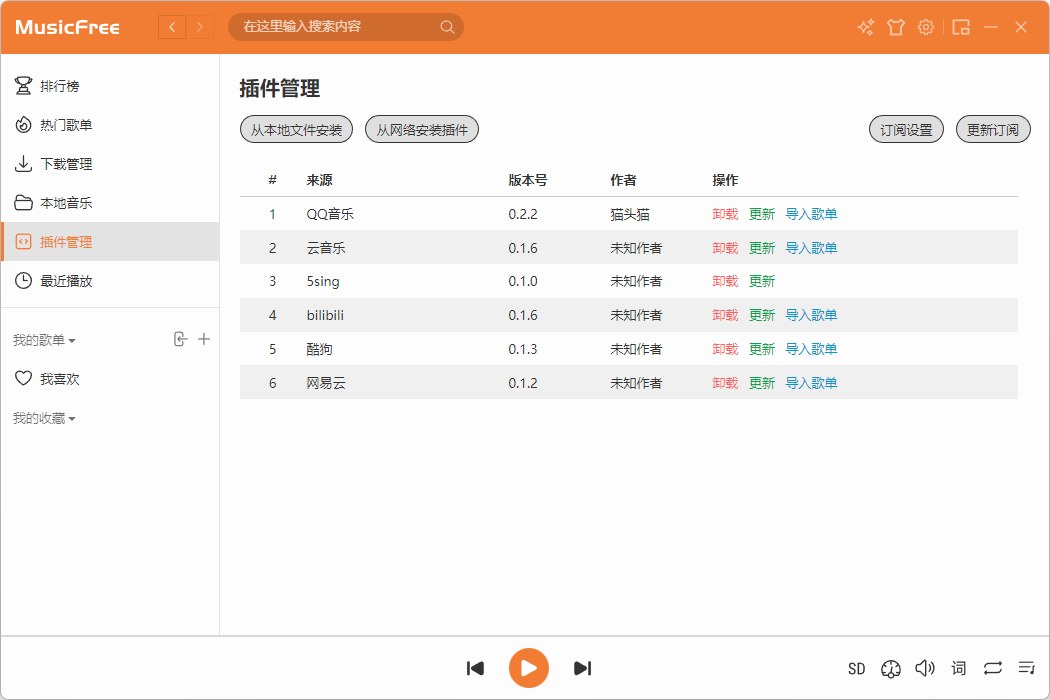Open the theme shirt icon

(896, 27)
